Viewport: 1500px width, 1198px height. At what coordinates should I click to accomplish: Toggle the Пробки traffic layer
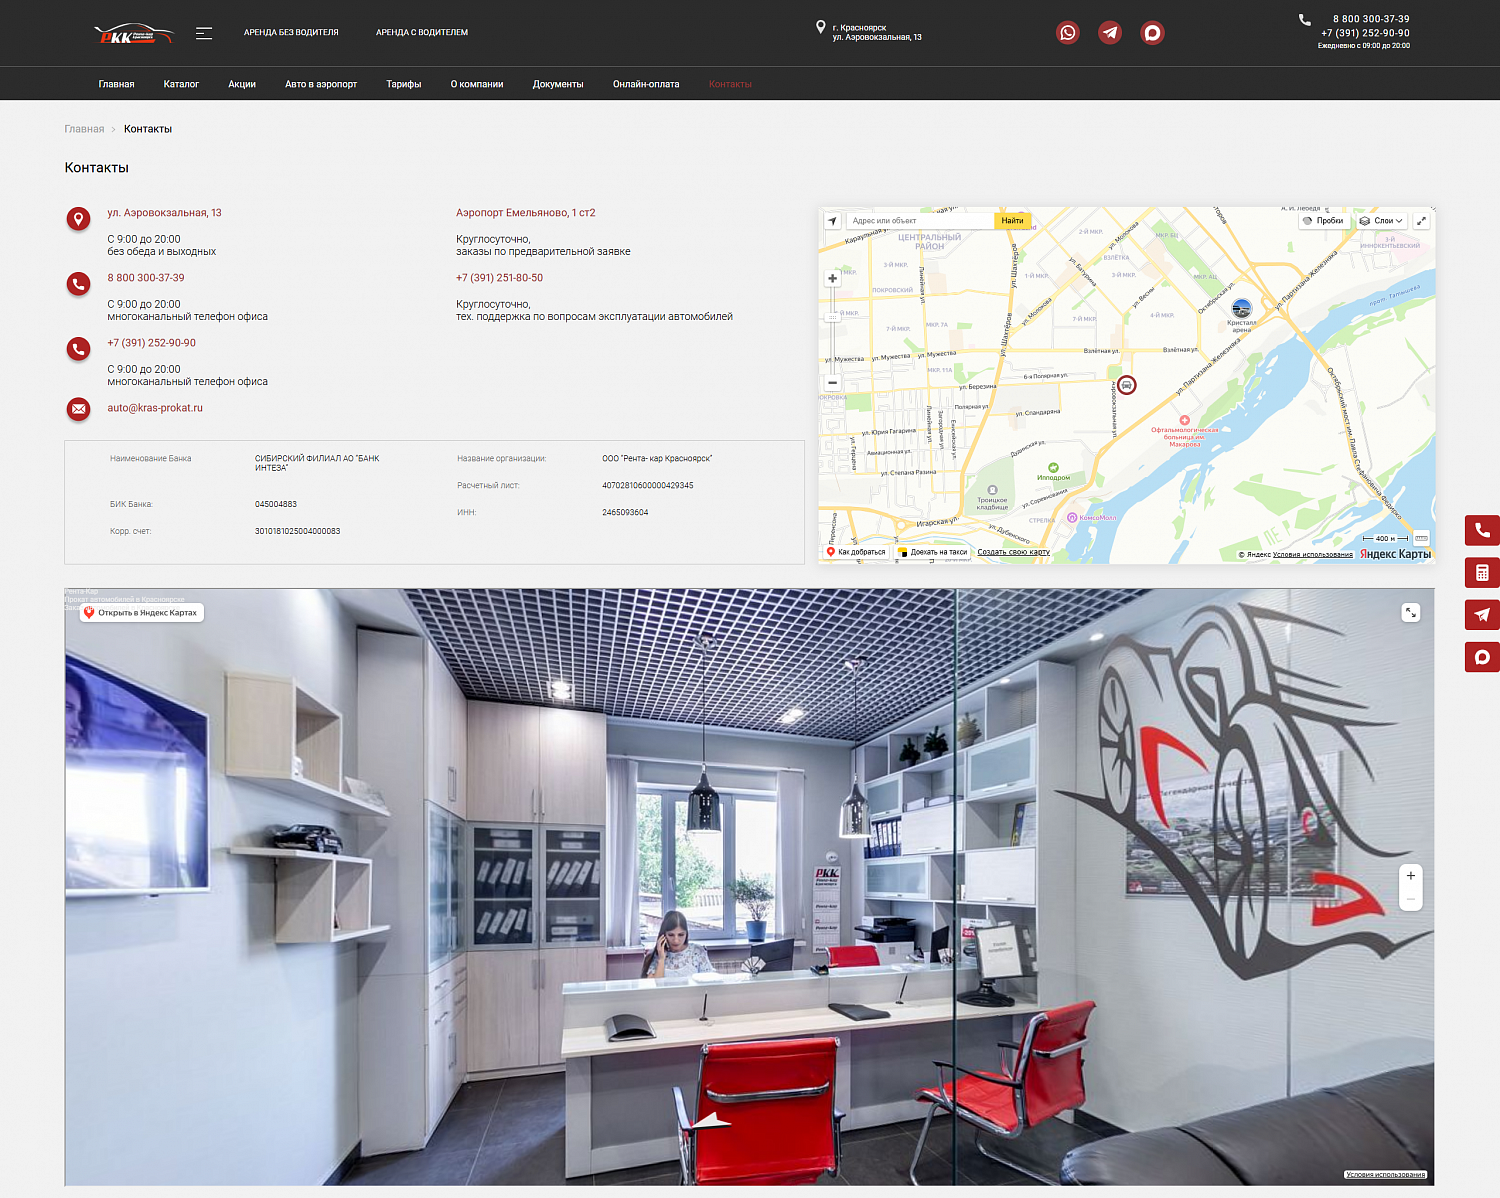tap(1323, 221)
